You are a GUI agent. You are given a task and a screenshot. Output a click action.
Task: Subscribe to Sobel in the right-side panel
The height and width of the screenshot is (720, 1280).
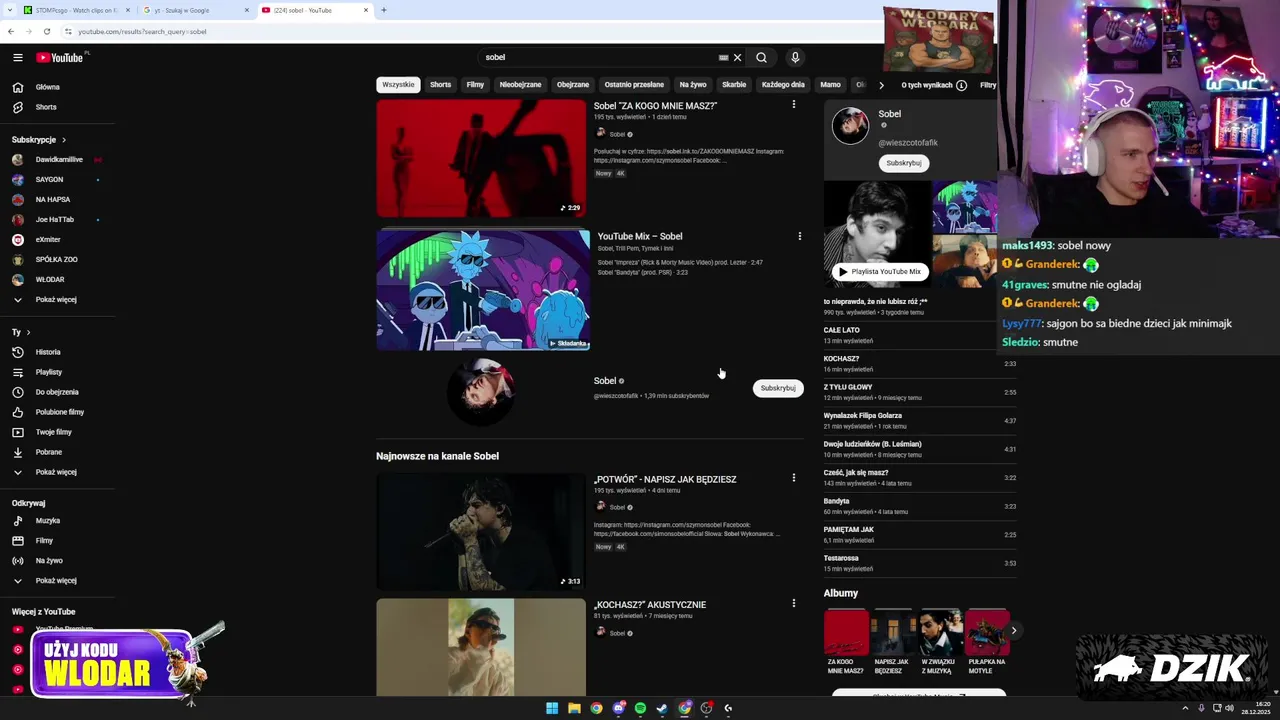(904, 163)
